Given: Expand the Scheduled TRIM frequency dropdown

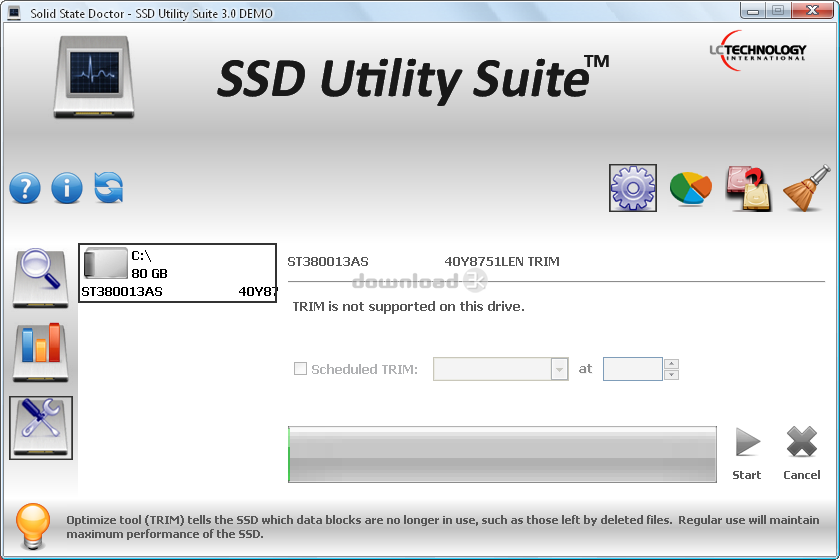Looking at the screenshot, I should coord(559,369).
